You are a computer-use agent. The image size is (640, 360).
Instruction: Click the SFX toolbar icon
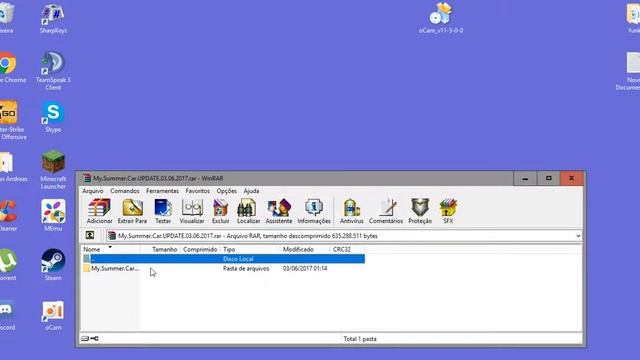448,211
